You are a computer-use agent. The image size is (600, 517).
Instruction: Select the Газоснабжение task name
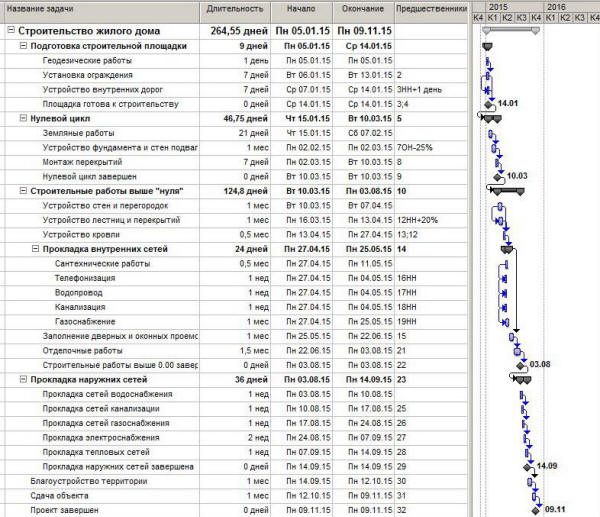pyautogui.click(x=85, y=322)
